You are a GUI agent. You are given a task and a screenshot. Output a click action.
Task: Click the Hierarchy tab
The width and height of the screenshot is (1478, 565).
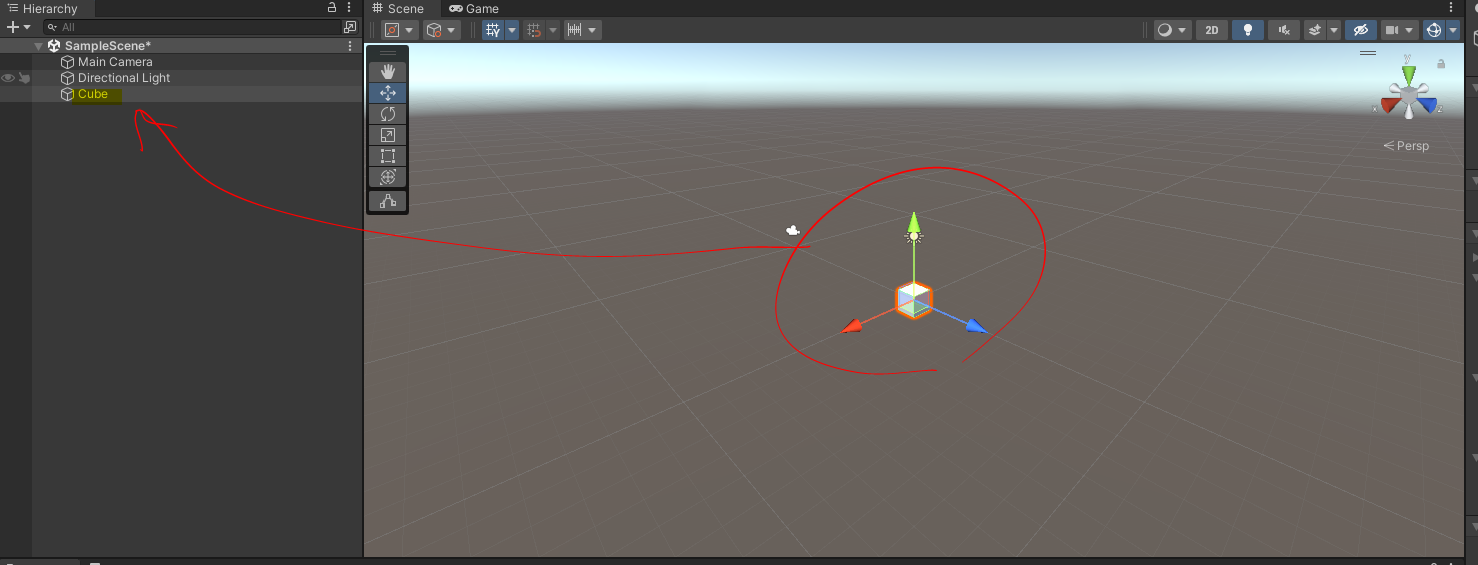(42, 8)
